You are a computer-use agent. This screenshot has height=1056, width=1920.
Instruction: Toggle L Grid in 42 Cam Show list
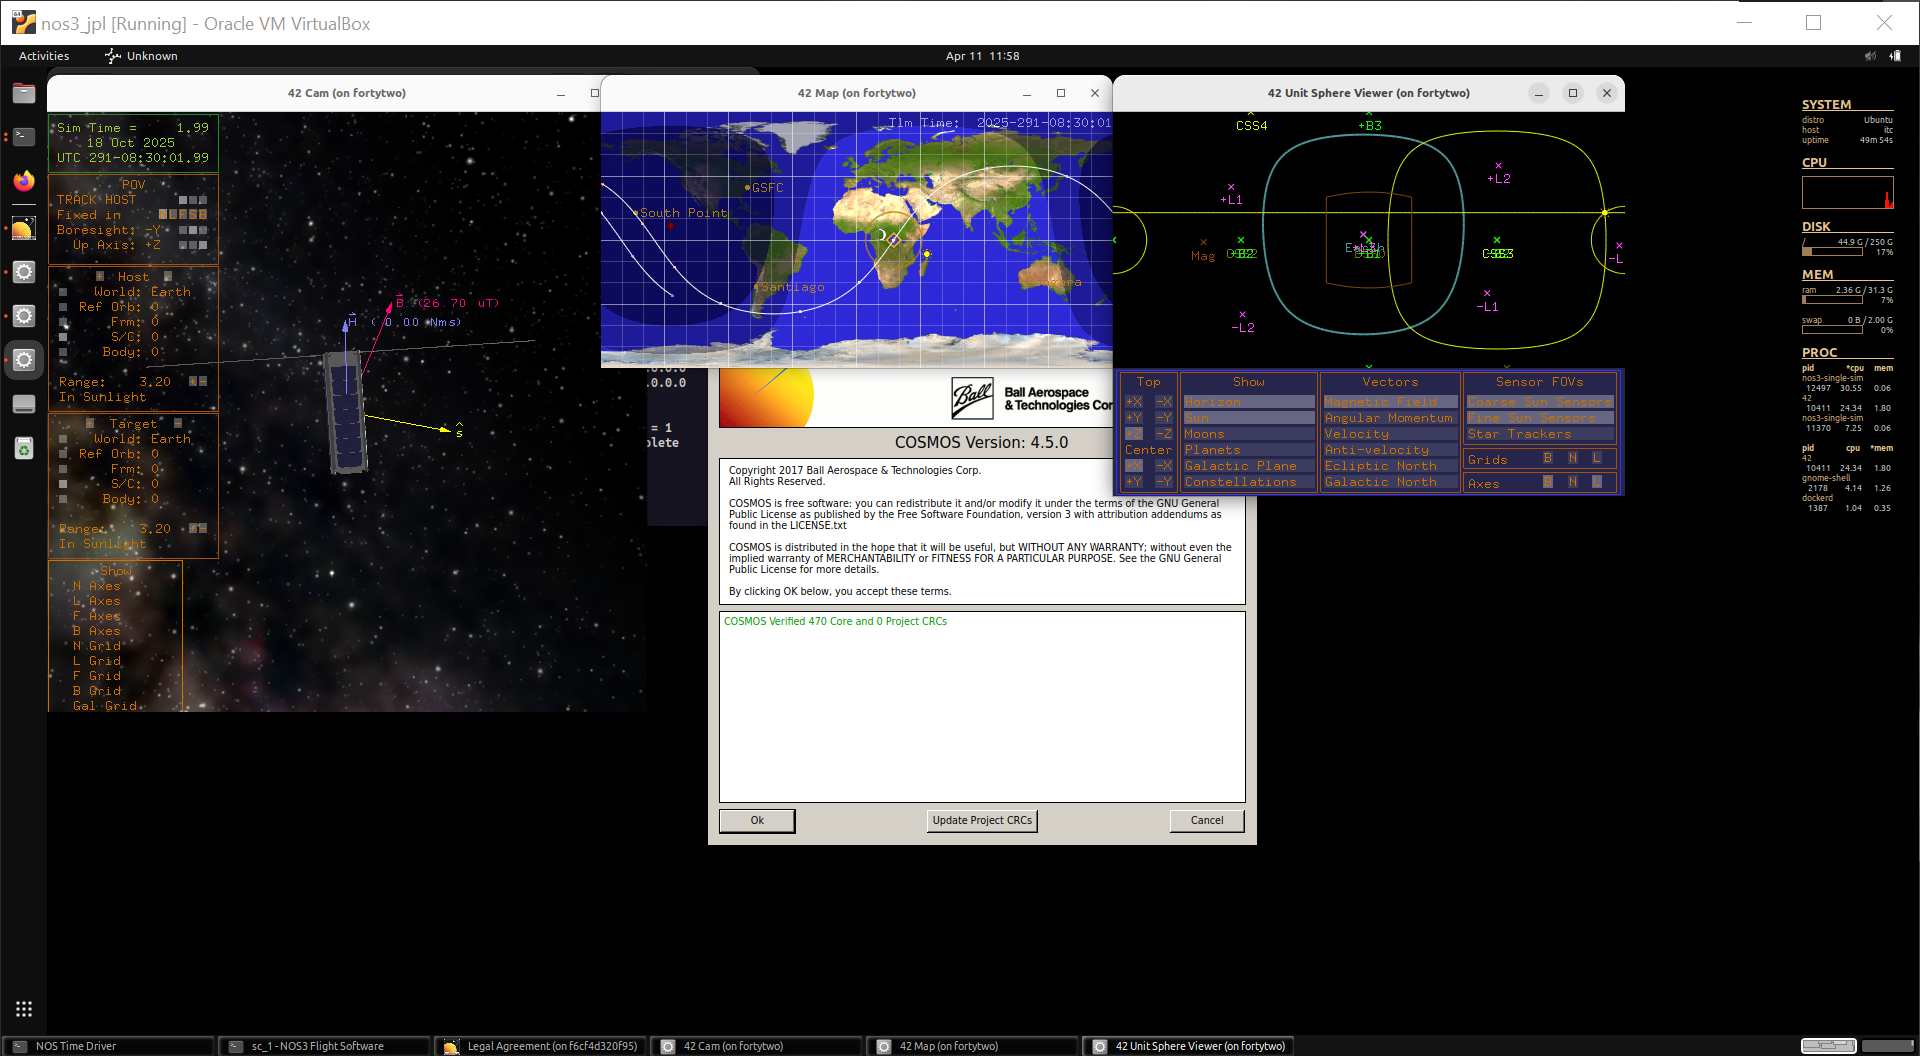point(96,661)
